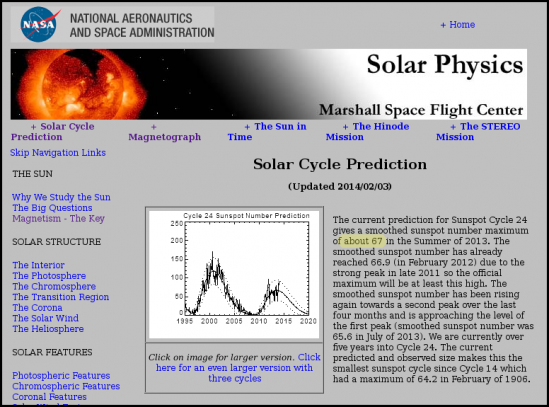
Task: Click the Cycle 24 sunspot prediction chart
Action: click(234, 274)
